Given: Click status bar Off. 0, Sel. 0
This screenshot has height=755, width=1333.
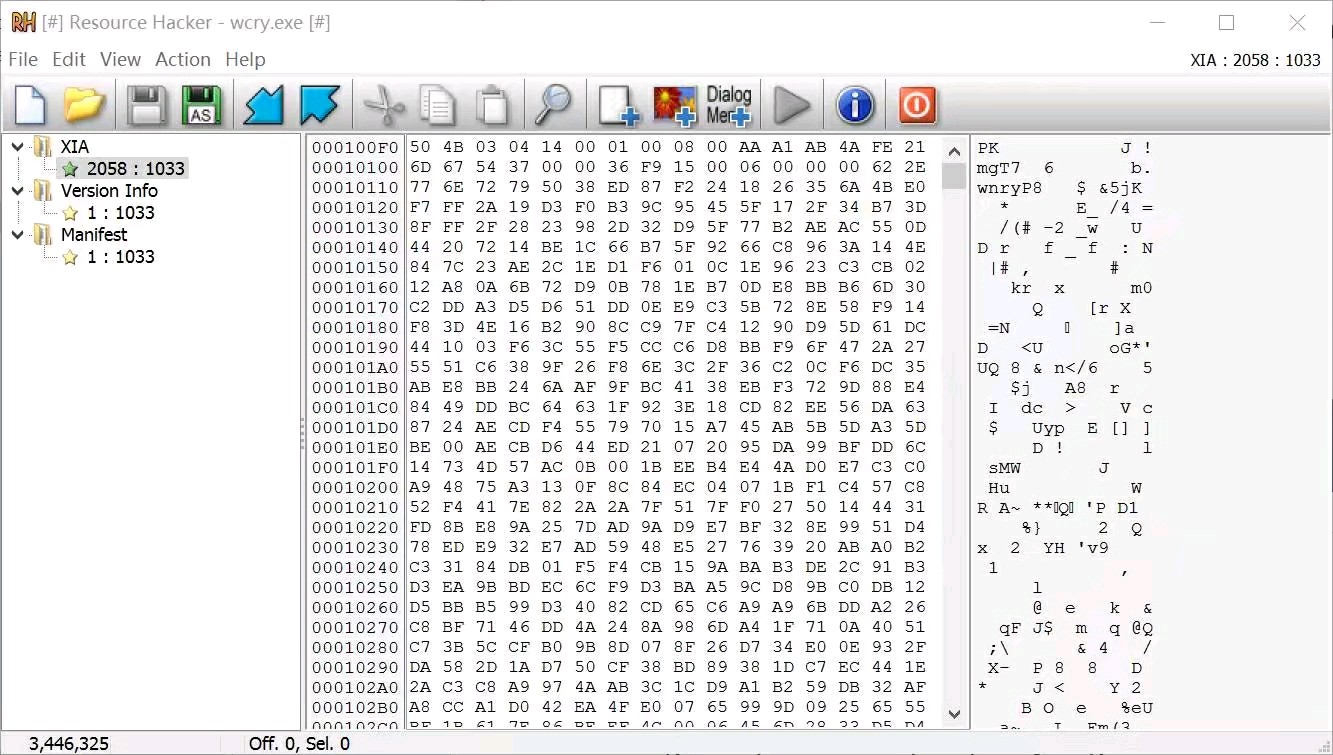Looking at the screenshot, I should pyautogui.click(x=299, y=744).
